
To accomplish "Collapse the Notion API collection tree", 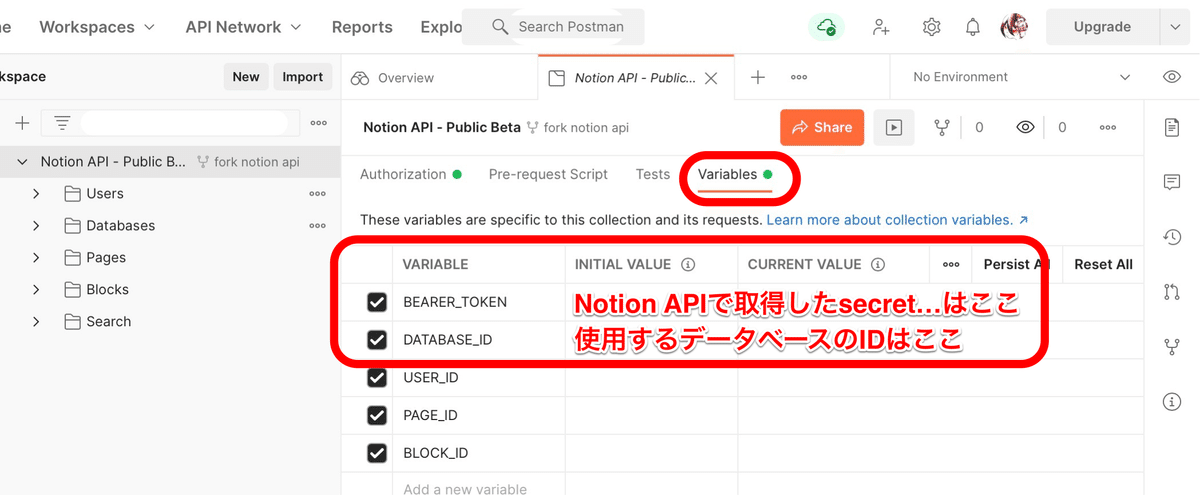I will (x=22, y=161).
